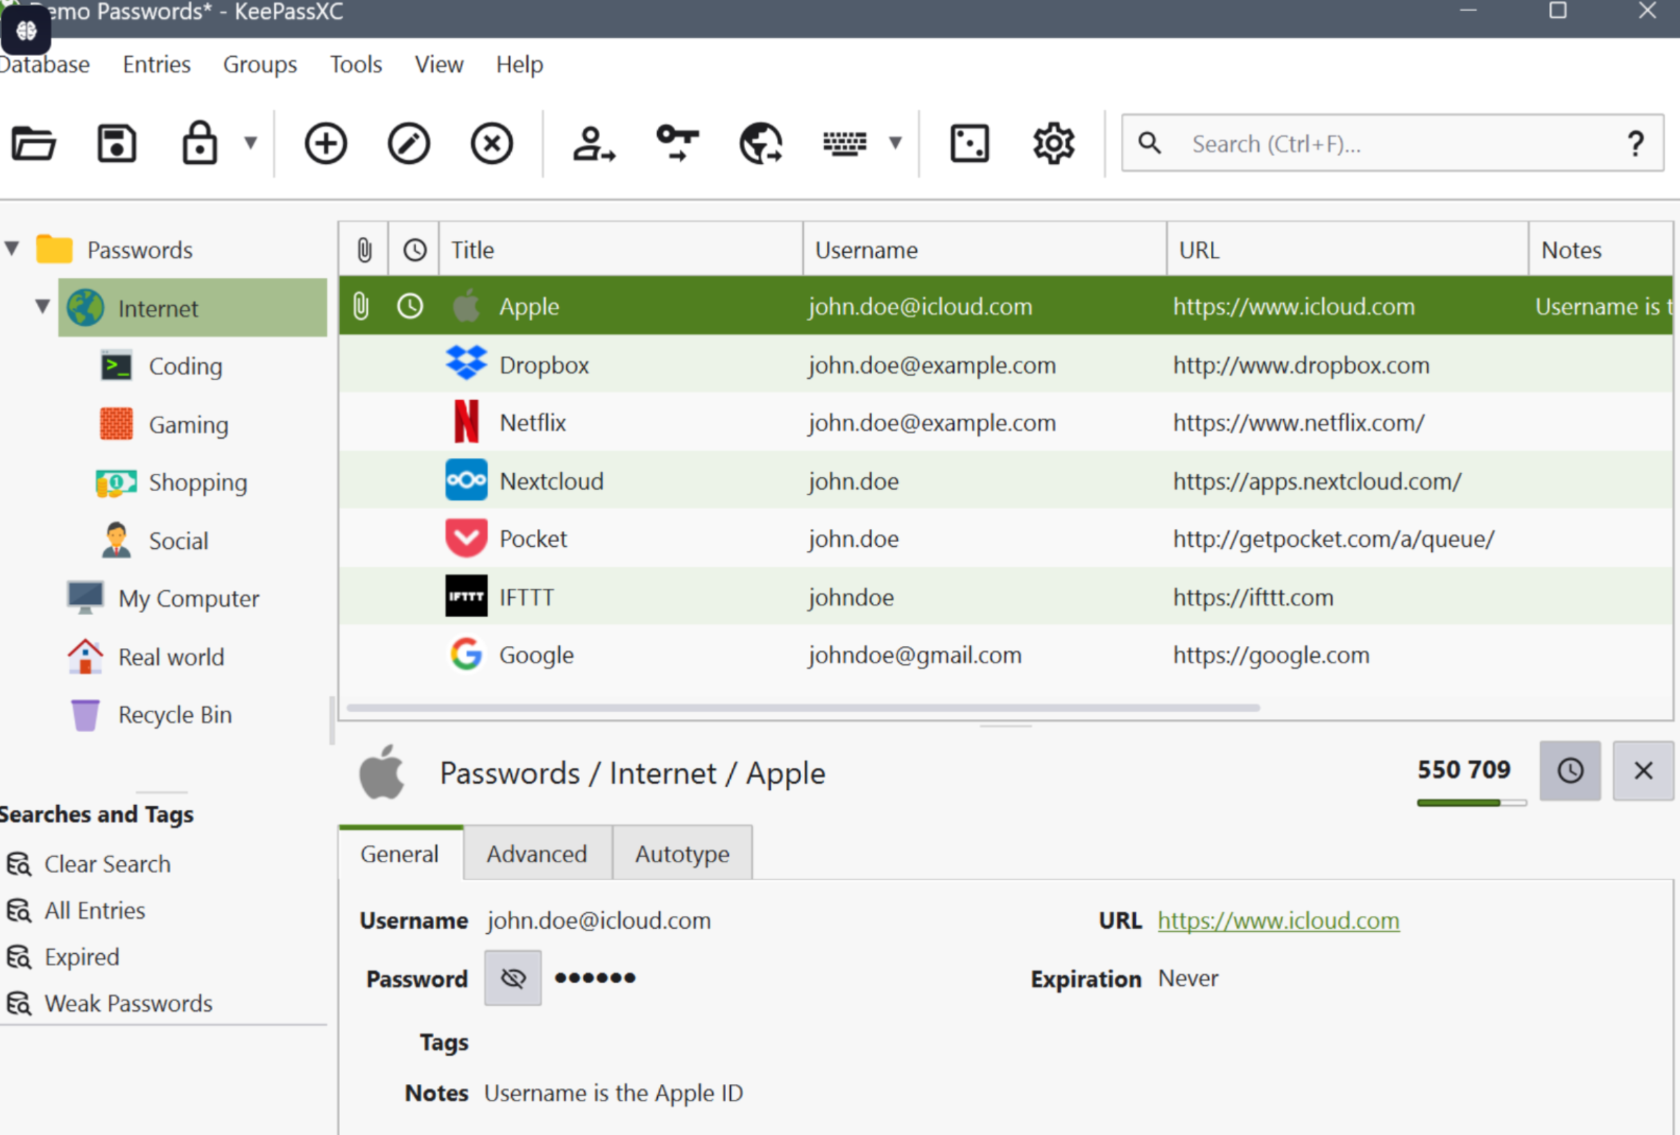Show All Entries saved search
The width and height of the screenshot is (1680, 1135).
94,910
